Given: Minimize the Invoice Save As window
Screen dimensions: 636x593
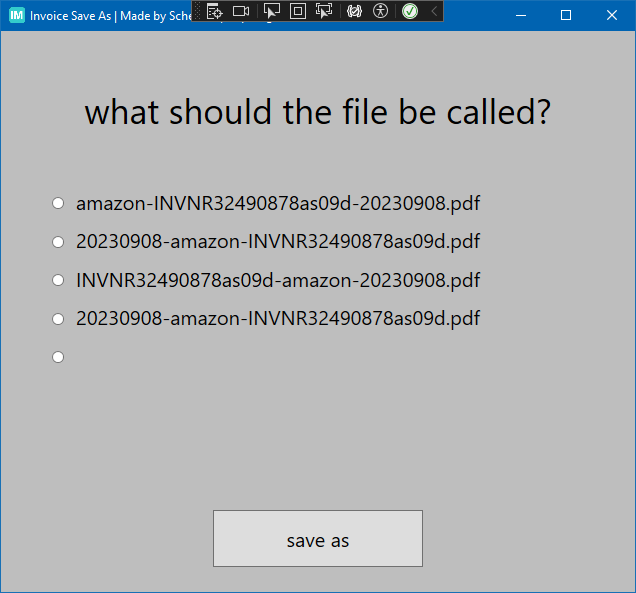Looking at the screenshot, I should 521,15.
